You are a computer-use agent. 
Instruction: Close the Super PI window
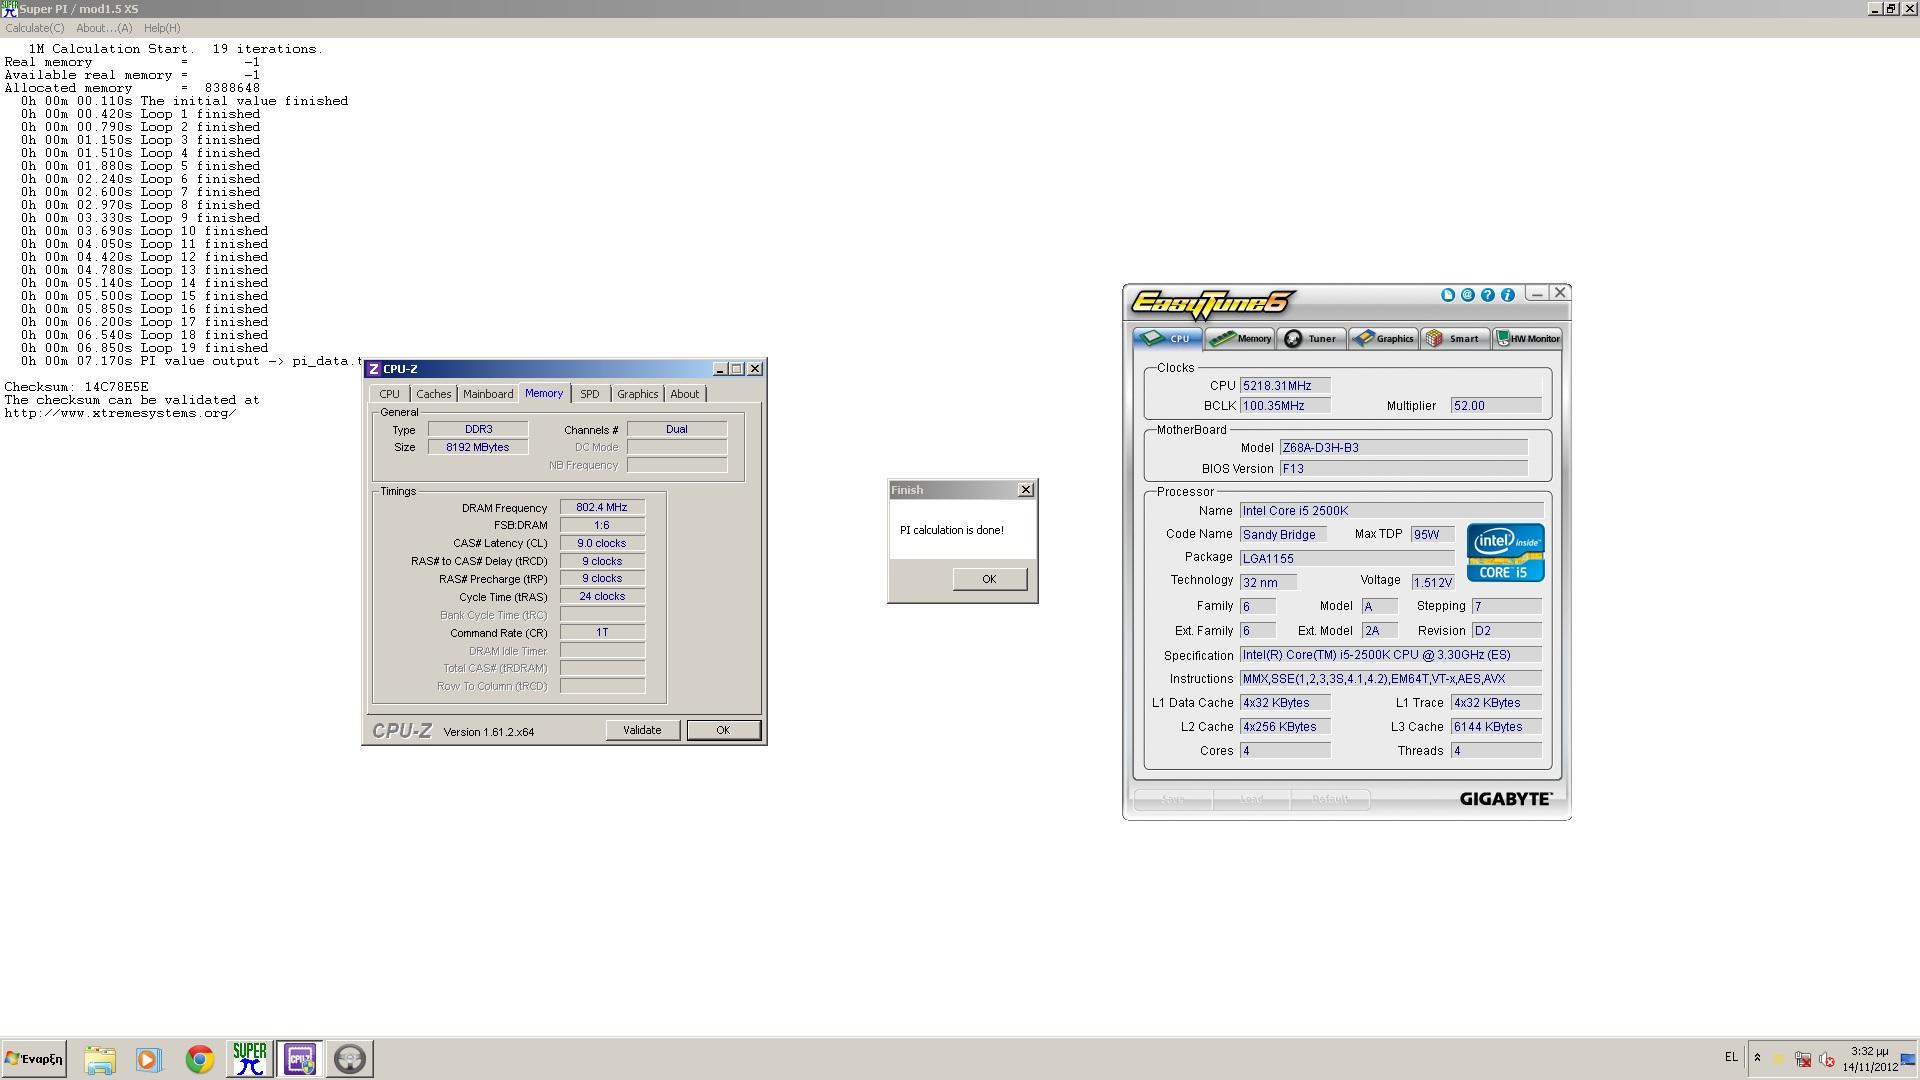click(1909, 8)
